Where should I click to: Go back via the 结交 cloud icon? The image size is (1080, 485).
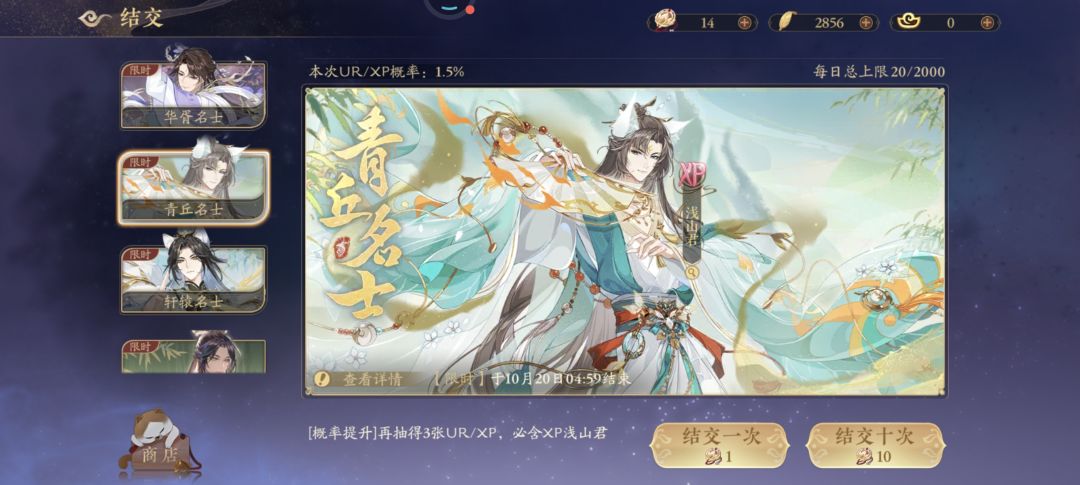[95, 19]
